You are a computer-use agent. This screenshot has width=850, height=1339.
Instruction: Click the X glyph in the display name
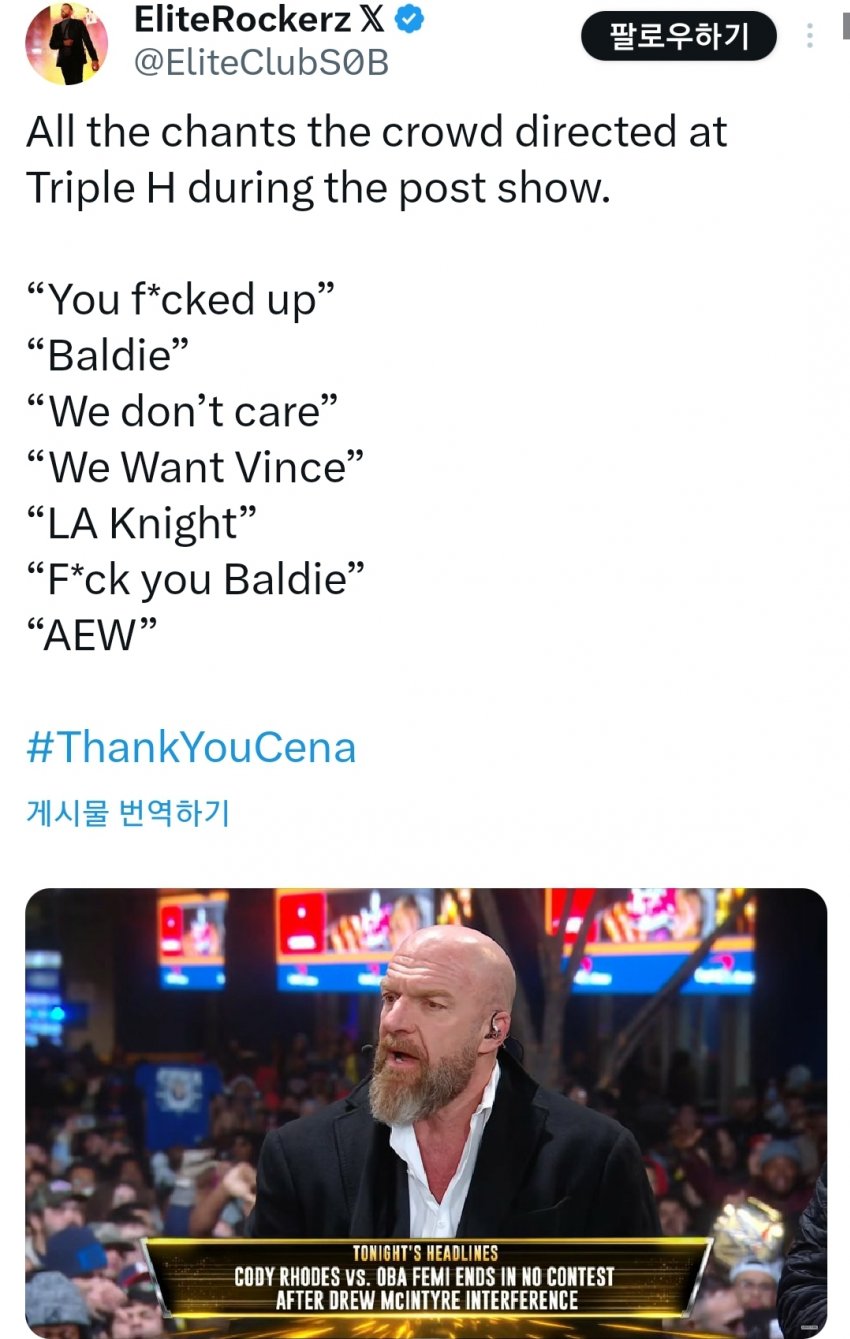coord(372,19)
